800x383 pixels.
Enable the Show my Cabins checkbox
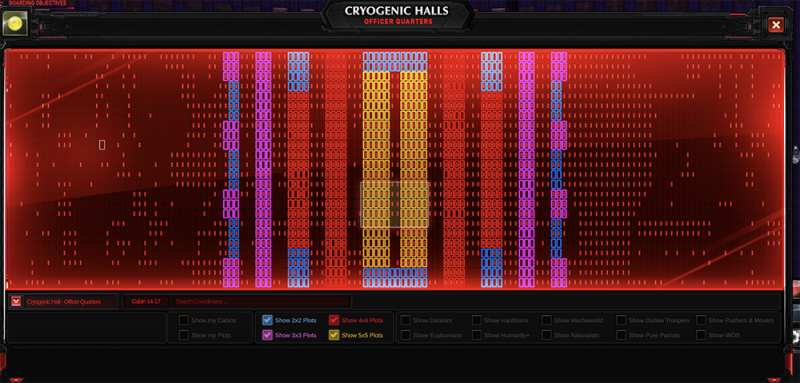point(184,320)
